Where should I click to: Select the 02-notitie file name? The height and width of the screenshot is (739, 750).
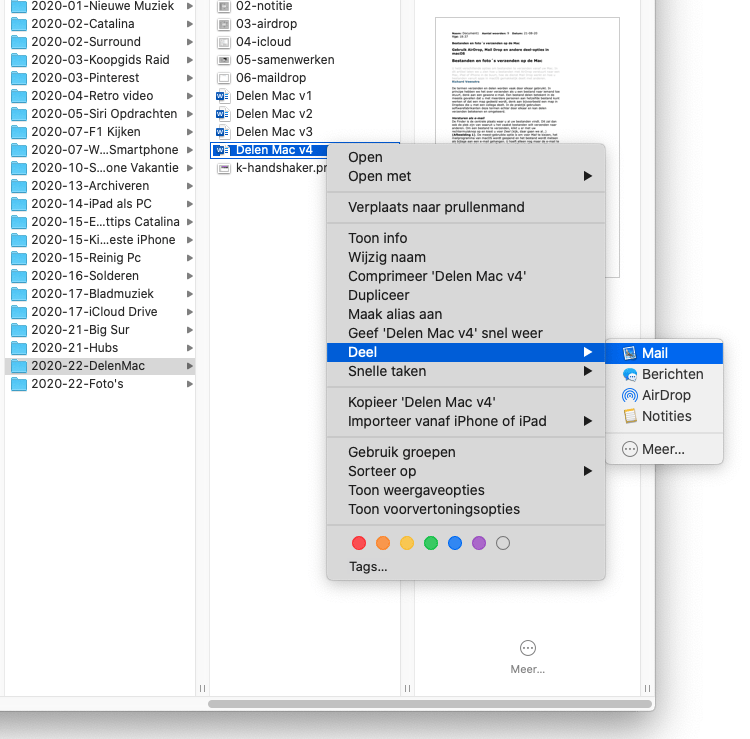264,6
